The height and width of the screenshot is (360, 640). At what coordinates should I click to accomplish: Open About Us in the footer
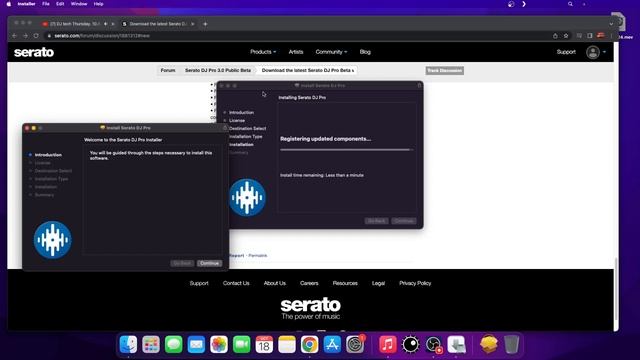coord(275,283)
